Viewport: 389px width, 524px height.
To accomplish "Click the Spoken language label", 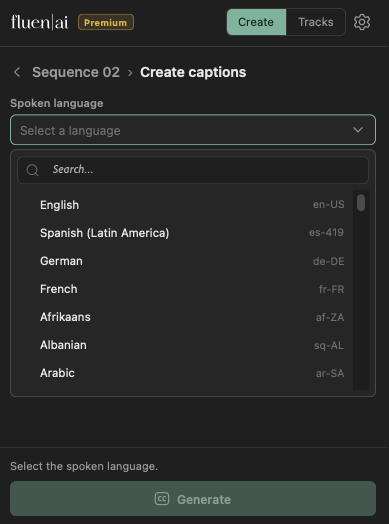I will 57,103.
